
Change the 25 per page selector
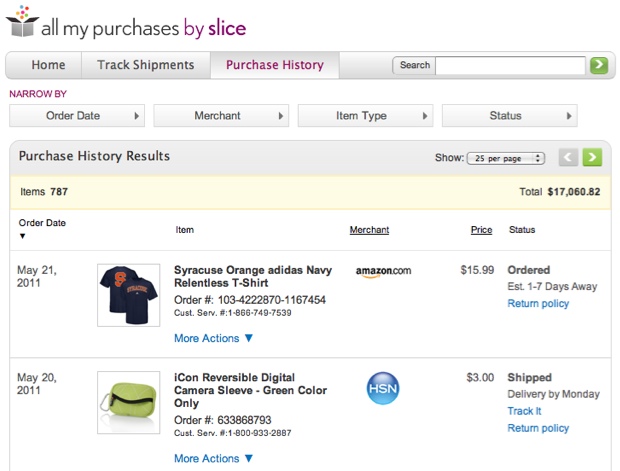coord(506,158)
